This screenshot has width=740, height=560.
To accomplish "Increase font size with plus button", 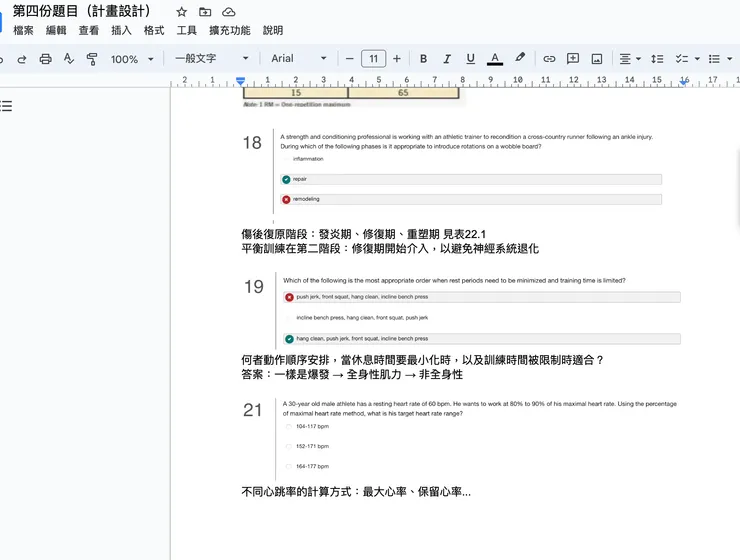I will (x=397, y=59).
